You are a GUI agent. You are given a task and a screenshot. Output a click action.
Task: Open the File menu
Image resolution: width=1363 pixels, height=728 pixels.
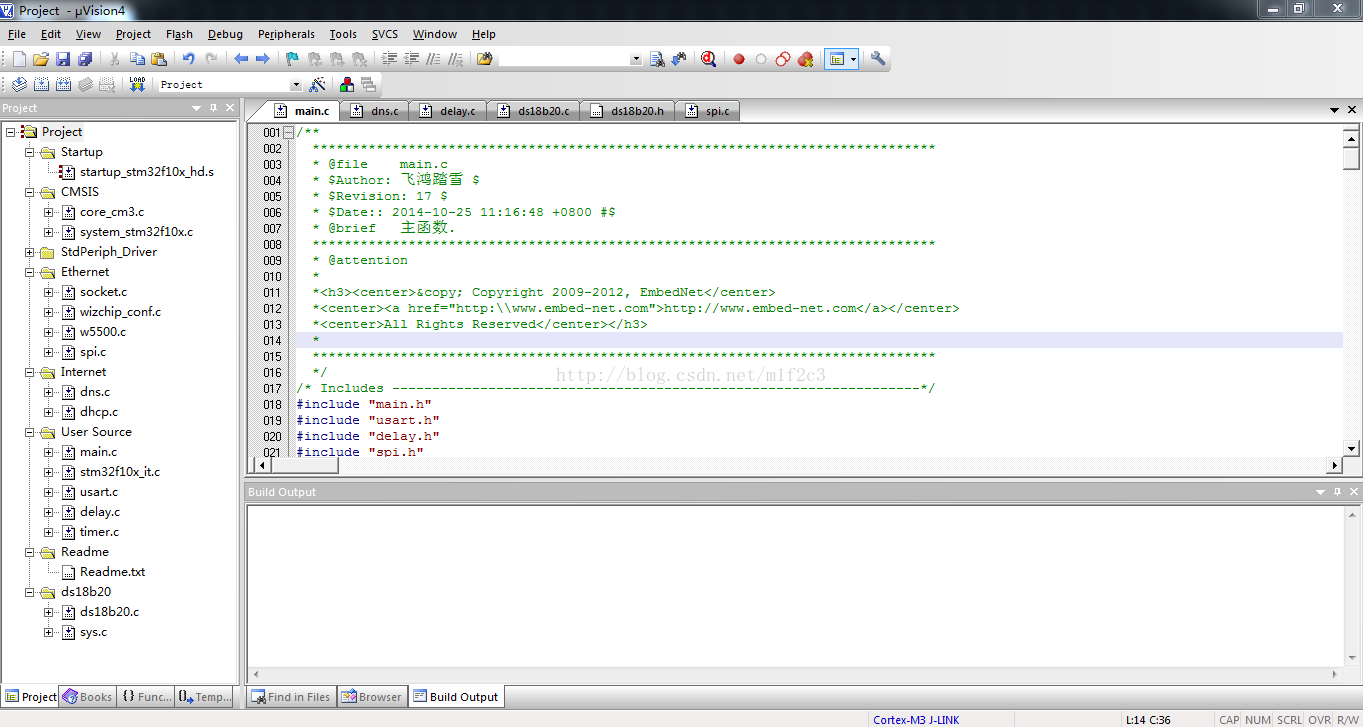click(x=16, y=34)
